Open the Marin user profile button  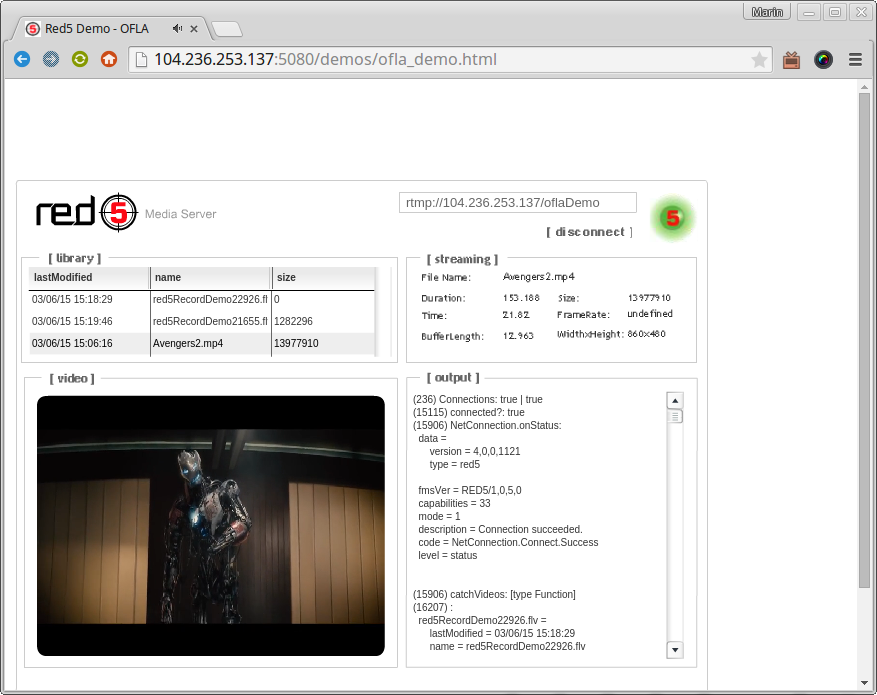tap(767, 12)
